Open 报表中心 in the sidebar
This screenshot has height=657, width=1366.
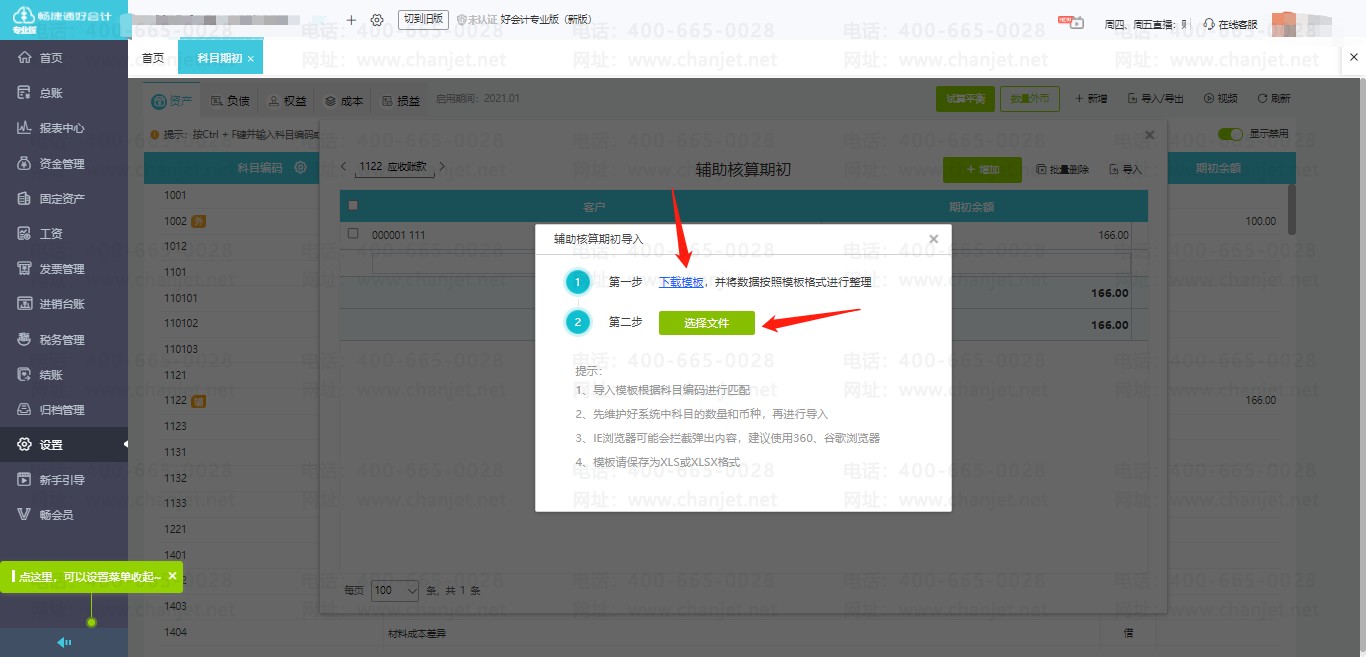click(x=60, y=128)
